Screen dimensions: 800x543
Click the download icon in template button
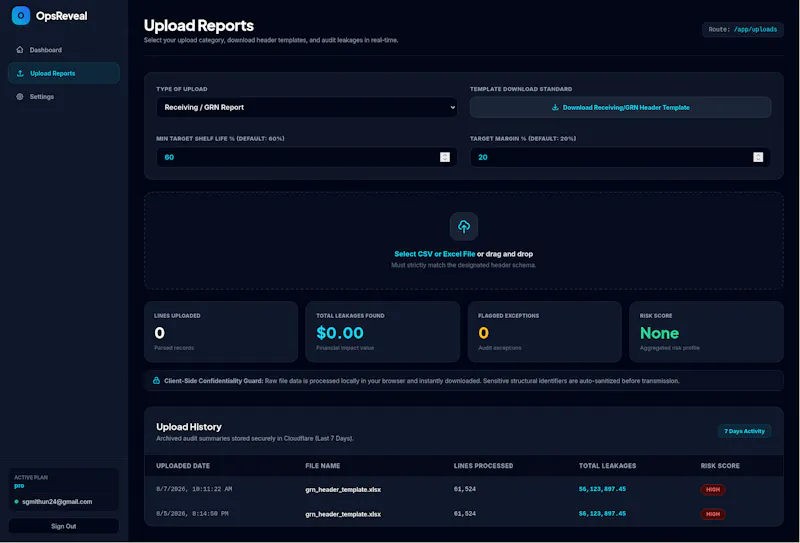click(x=555, y=107)
